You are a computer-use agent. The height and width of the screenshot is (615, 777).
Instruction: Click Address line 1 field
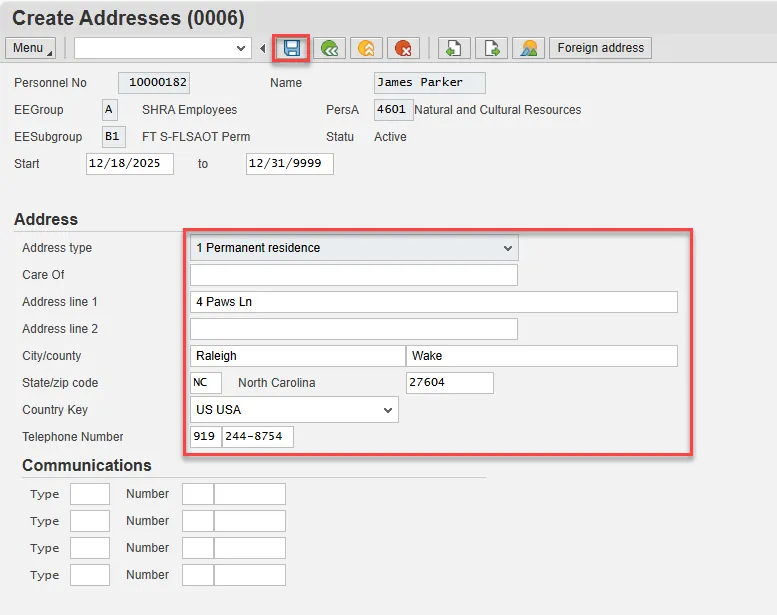click(x=434, y=302)
